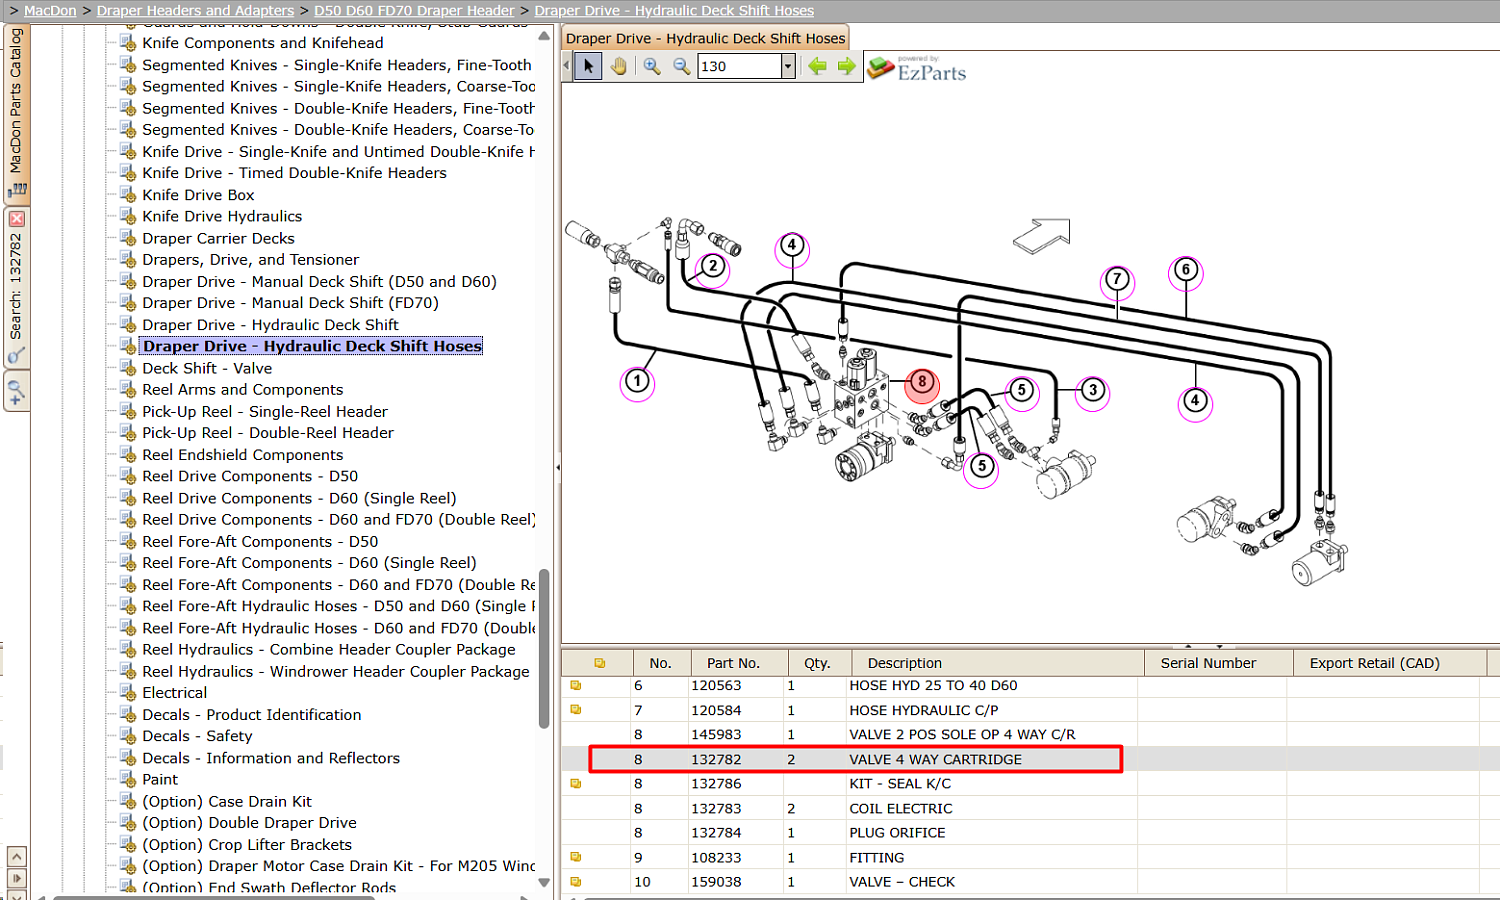The image size is (1500, 900).
Task: Click the icon beside Electrical tree item
Action: point(127,692)
